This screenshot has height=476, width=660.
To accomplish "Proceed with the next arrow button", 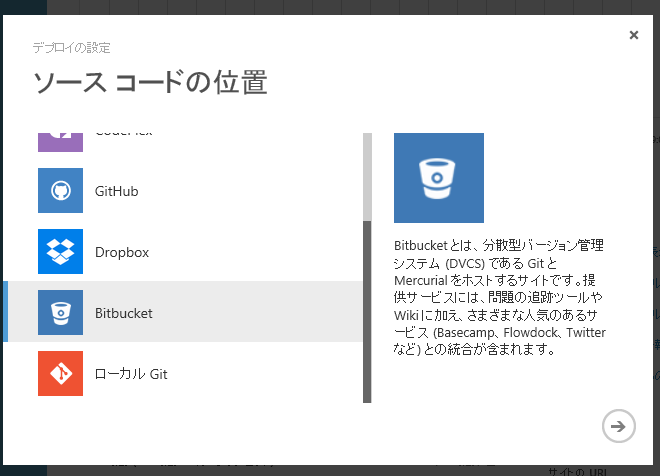I will pos(619,426).
